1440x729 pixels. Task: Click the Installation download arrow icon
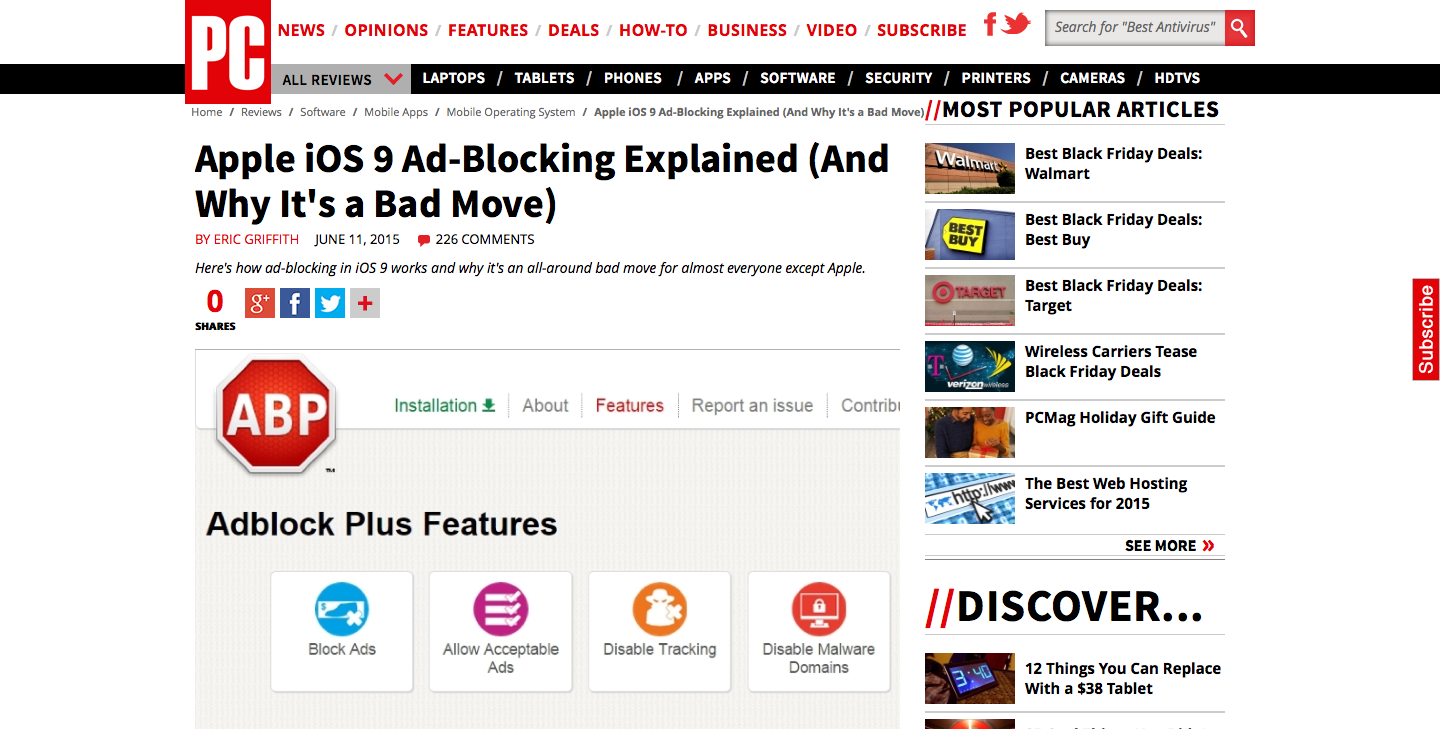click(489, 405)
